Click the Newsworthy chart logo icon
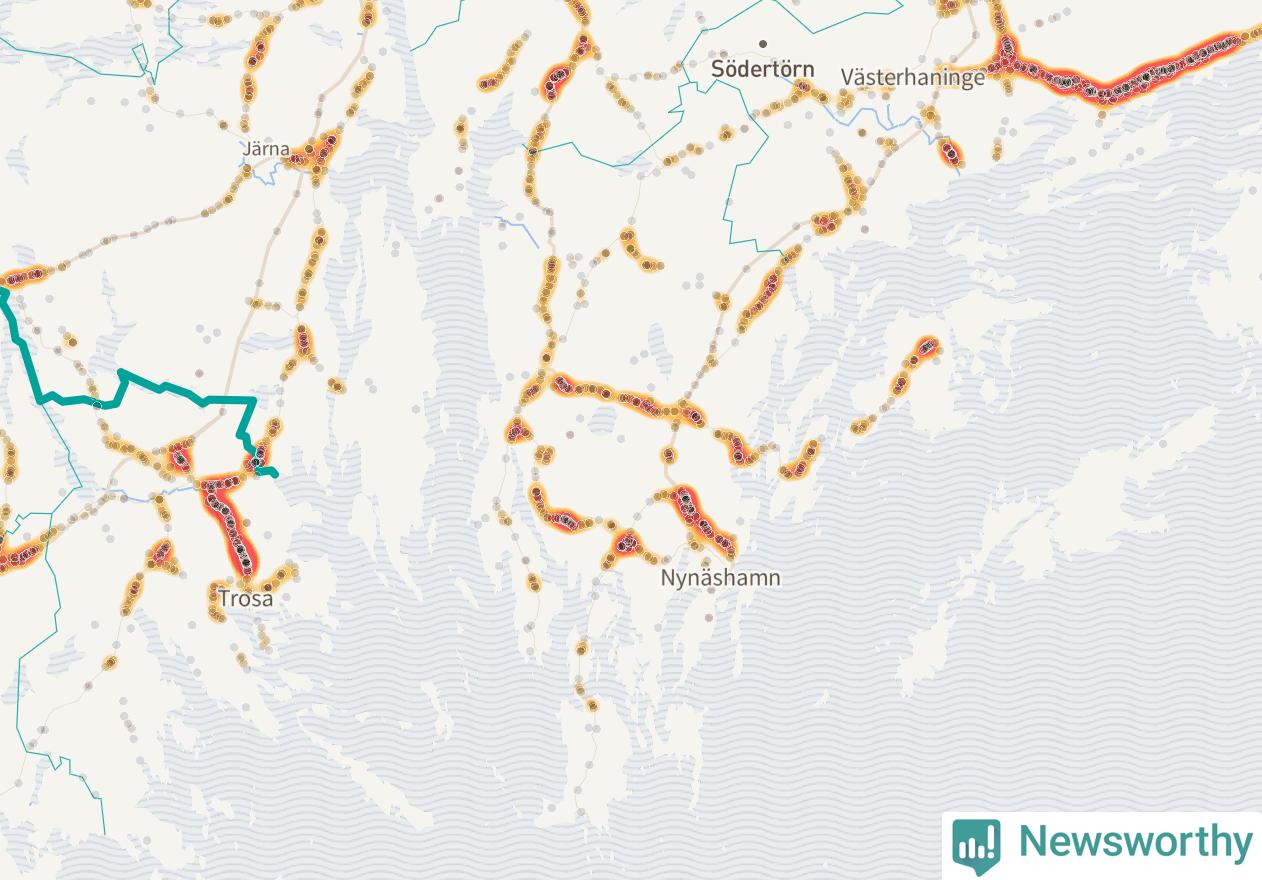The image size is (1262, 880). 976,846
